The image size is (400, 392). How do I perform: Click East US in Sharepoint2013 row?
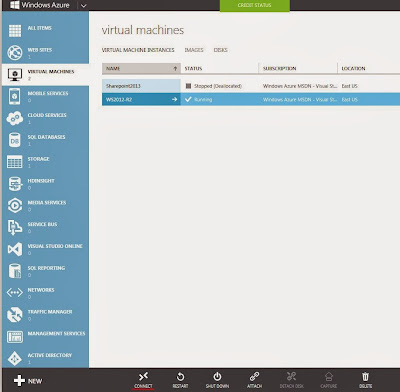350,86
